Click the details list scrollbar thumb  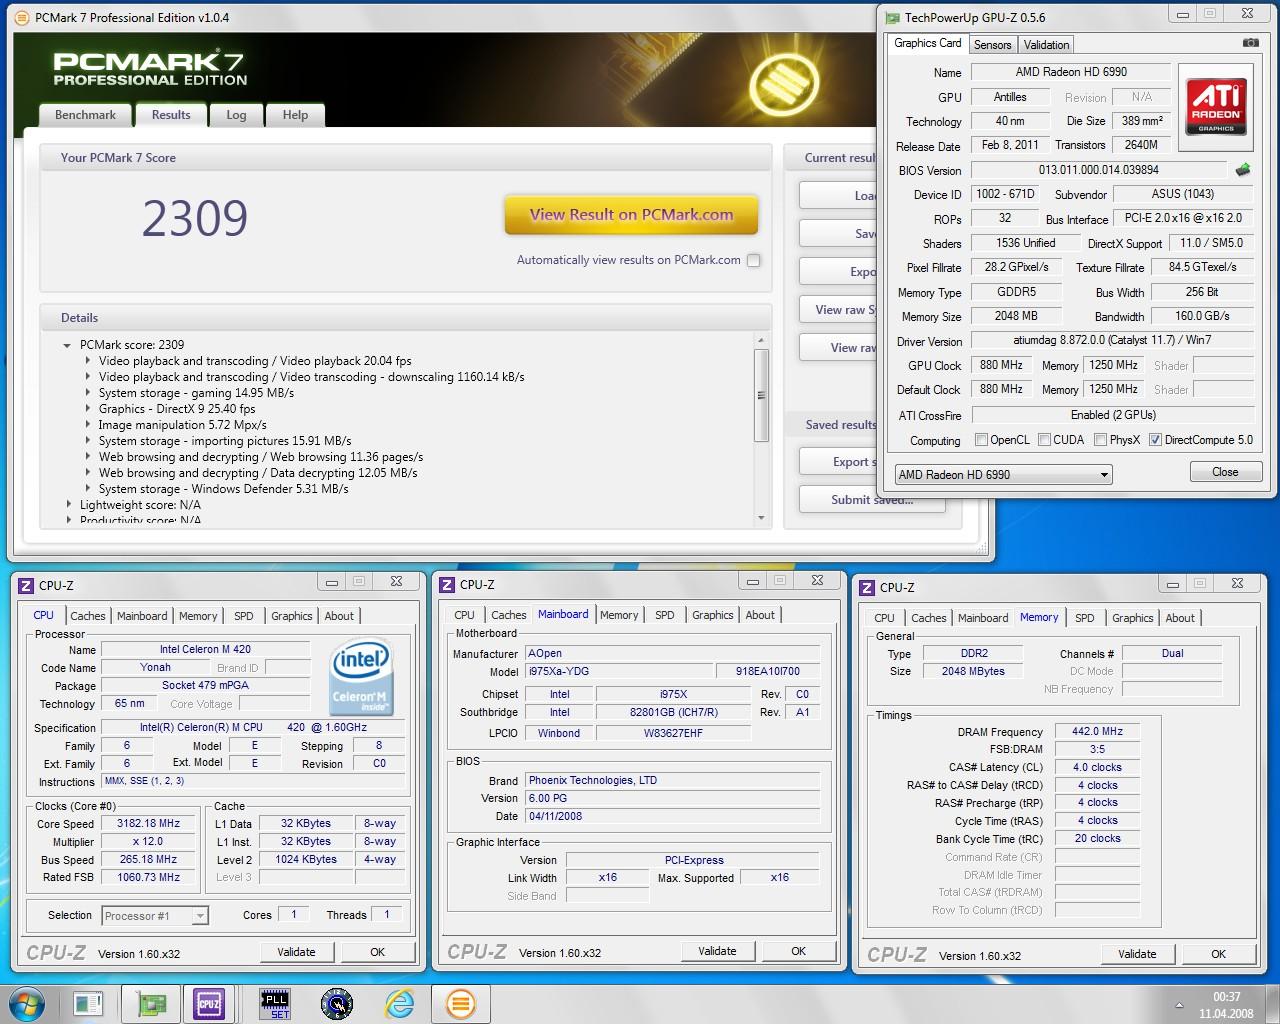[761, 395]
